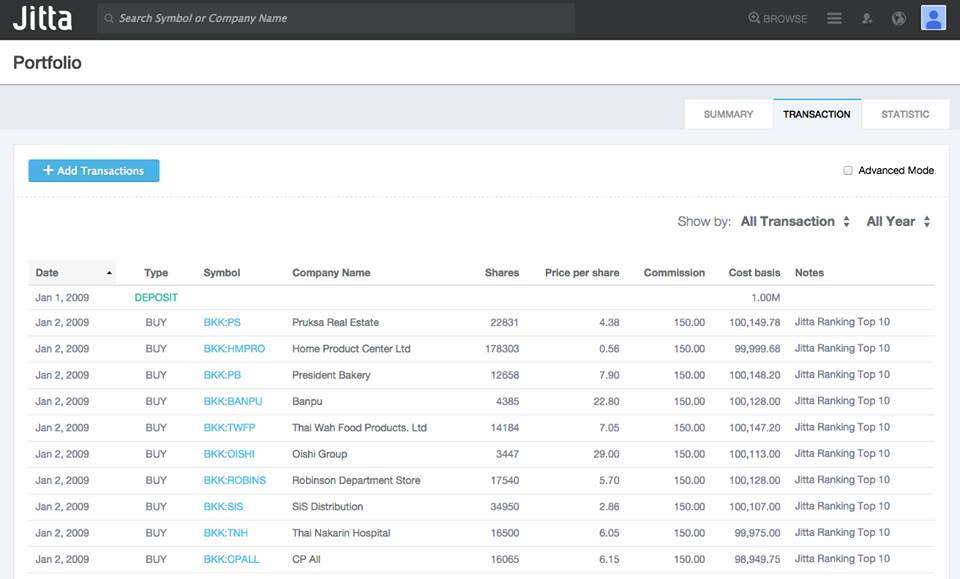Click the Commission column header

pyautogui.click(x=674, y=272)
